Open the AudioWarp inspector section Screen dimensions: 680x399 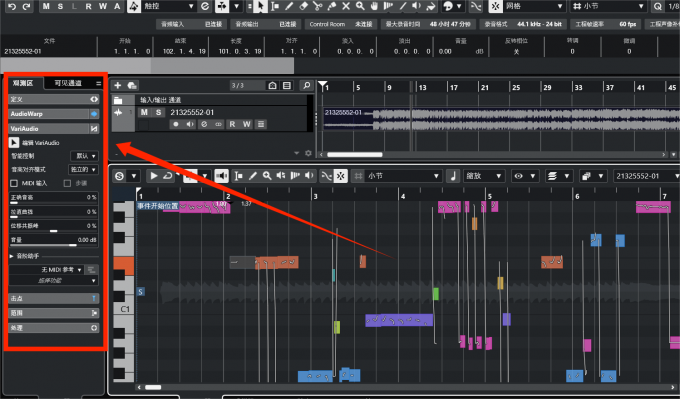(54, 114)
